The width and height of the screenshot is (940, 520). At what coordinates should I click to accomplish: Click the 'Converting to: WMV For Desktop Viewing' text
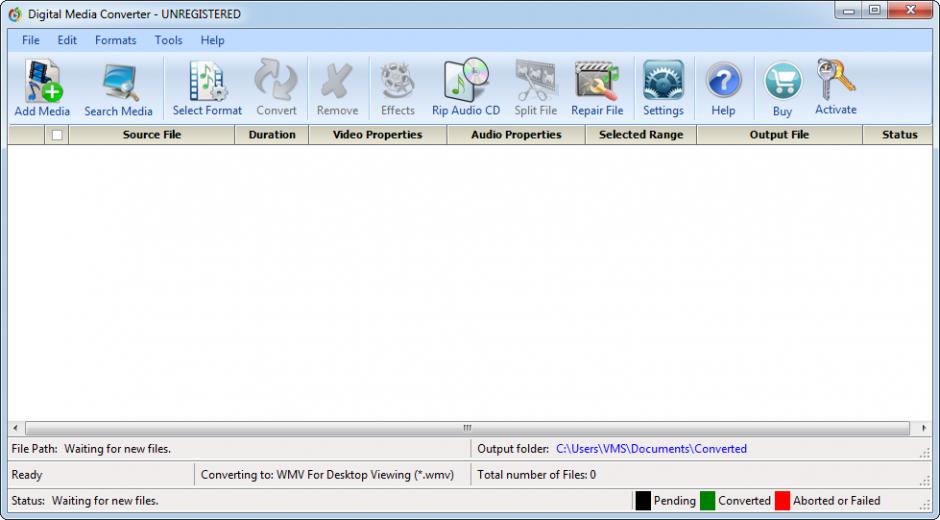(327, 475)
